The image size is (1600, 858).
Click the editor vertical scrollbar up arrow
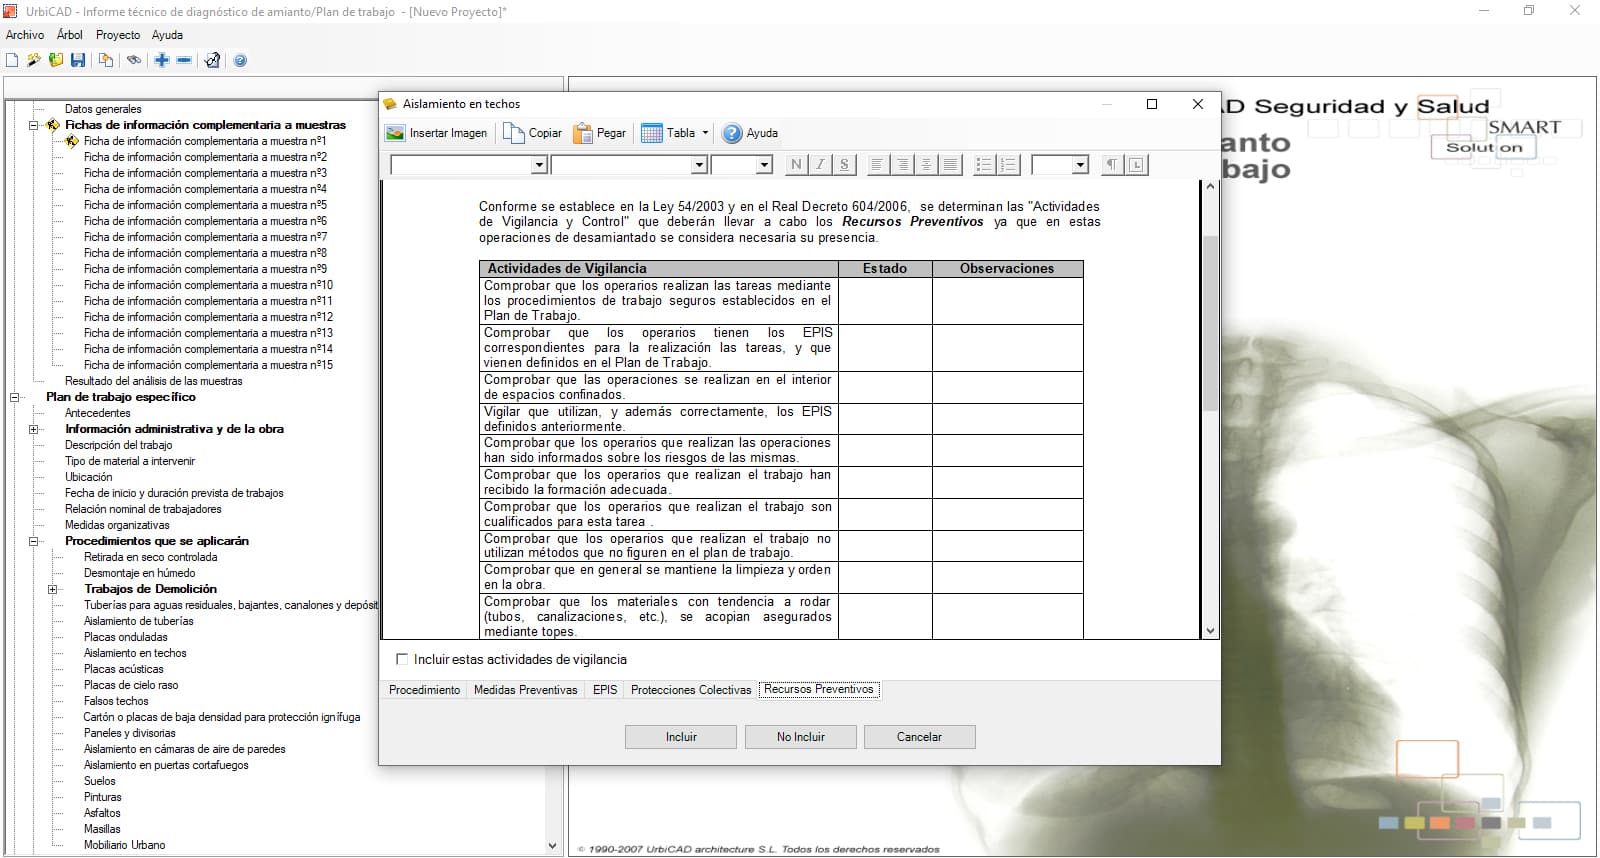click(1210, 187)
